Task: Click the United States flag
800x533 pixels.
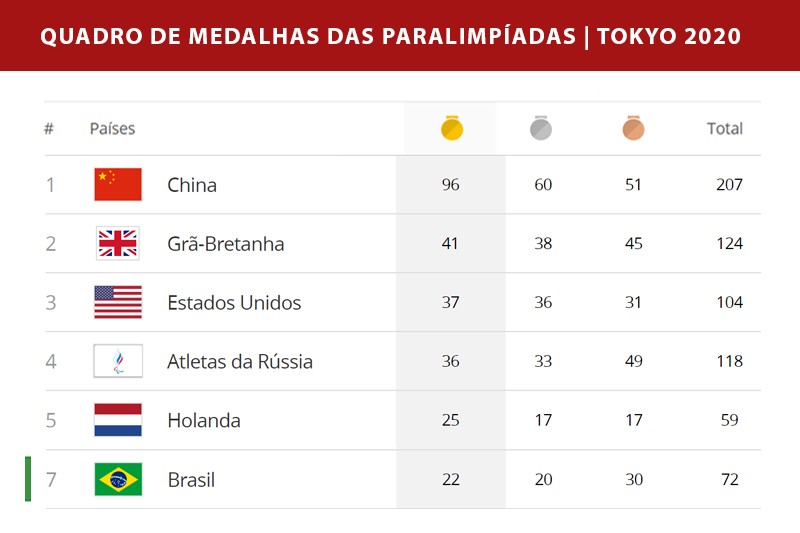Action: click(118, 302)
